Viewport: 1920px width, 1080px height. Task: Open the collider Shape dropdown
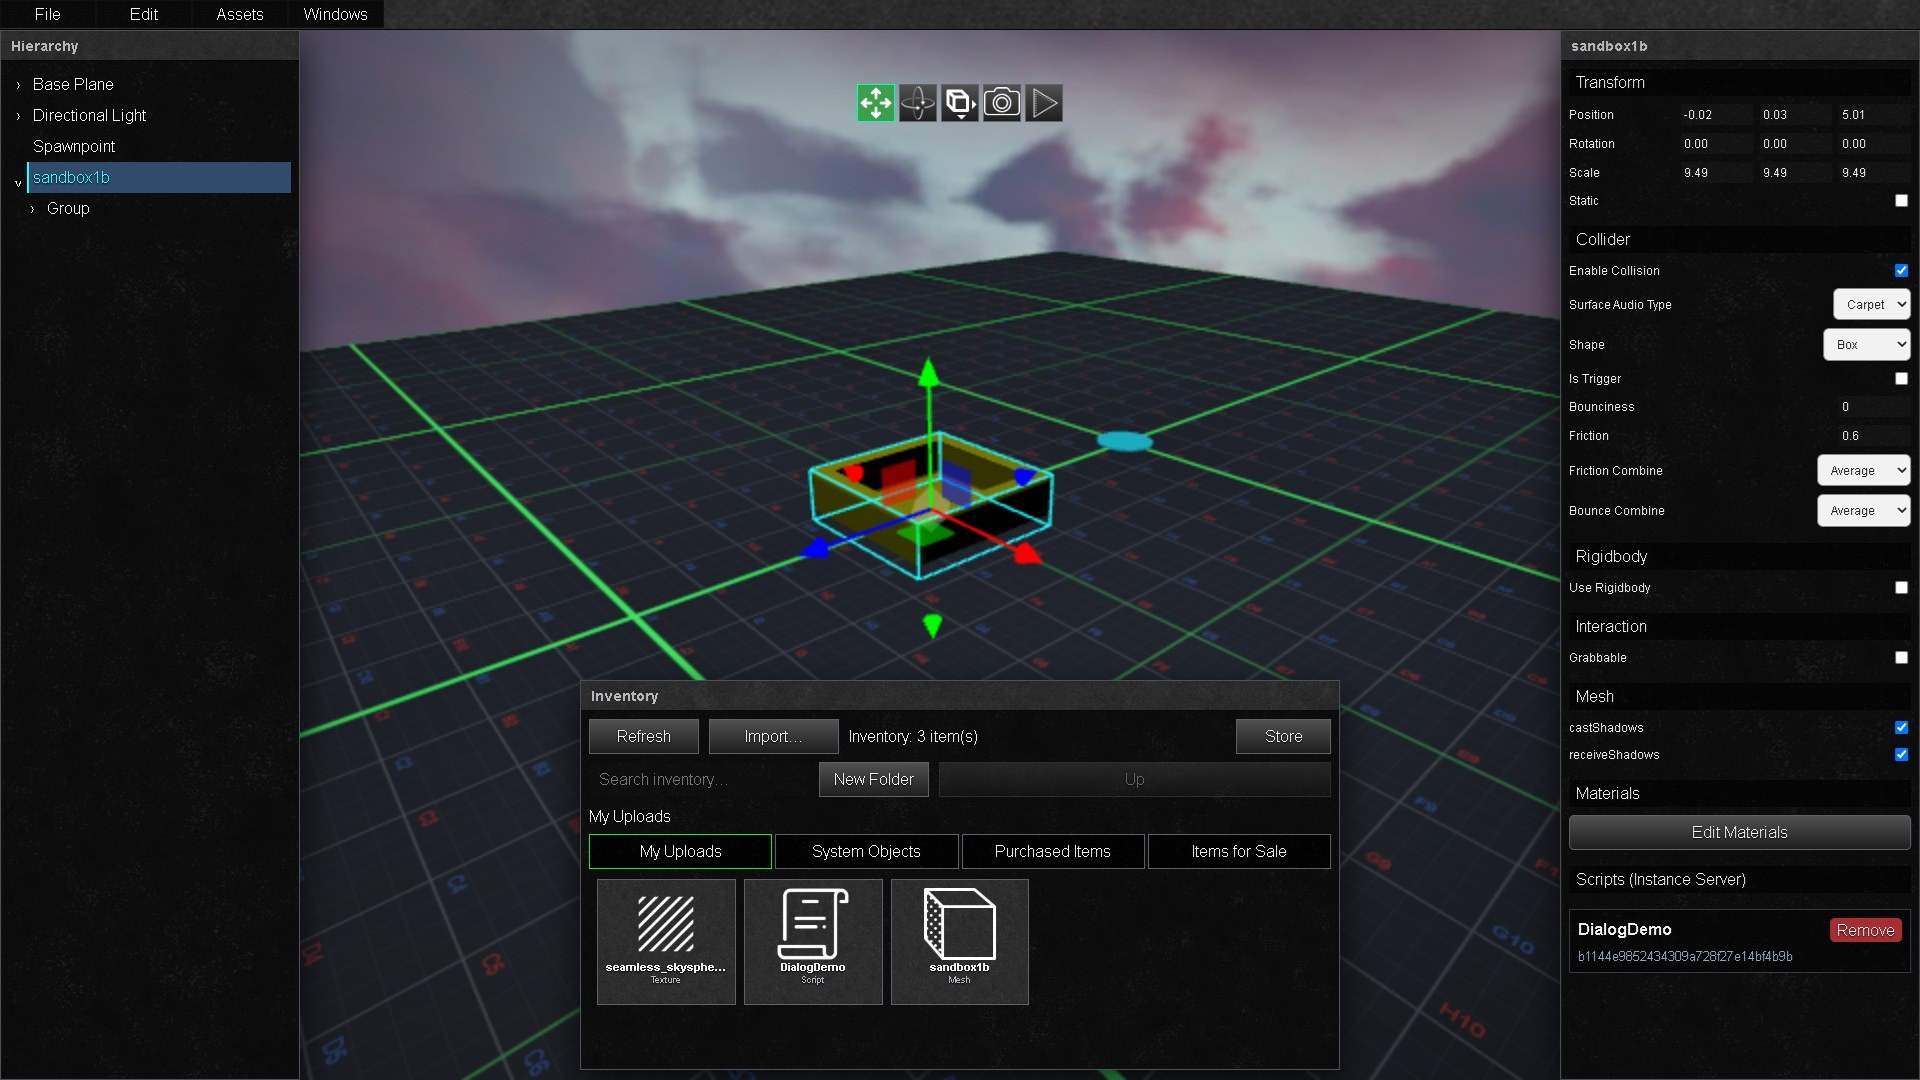1866,345
